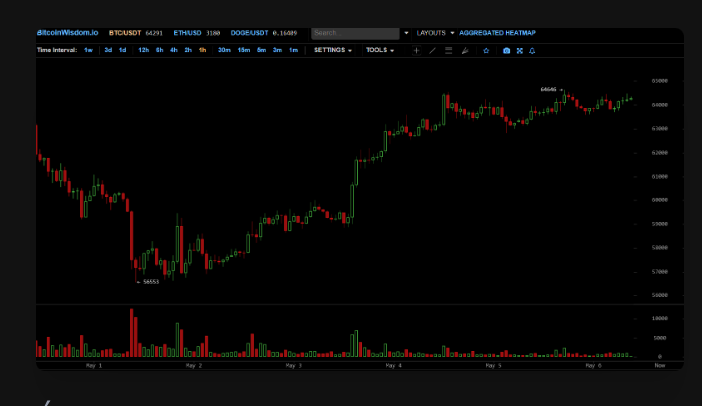702x406 pixels.
Task: Select the crosshair cursor tool
Action: click(417, 50)
